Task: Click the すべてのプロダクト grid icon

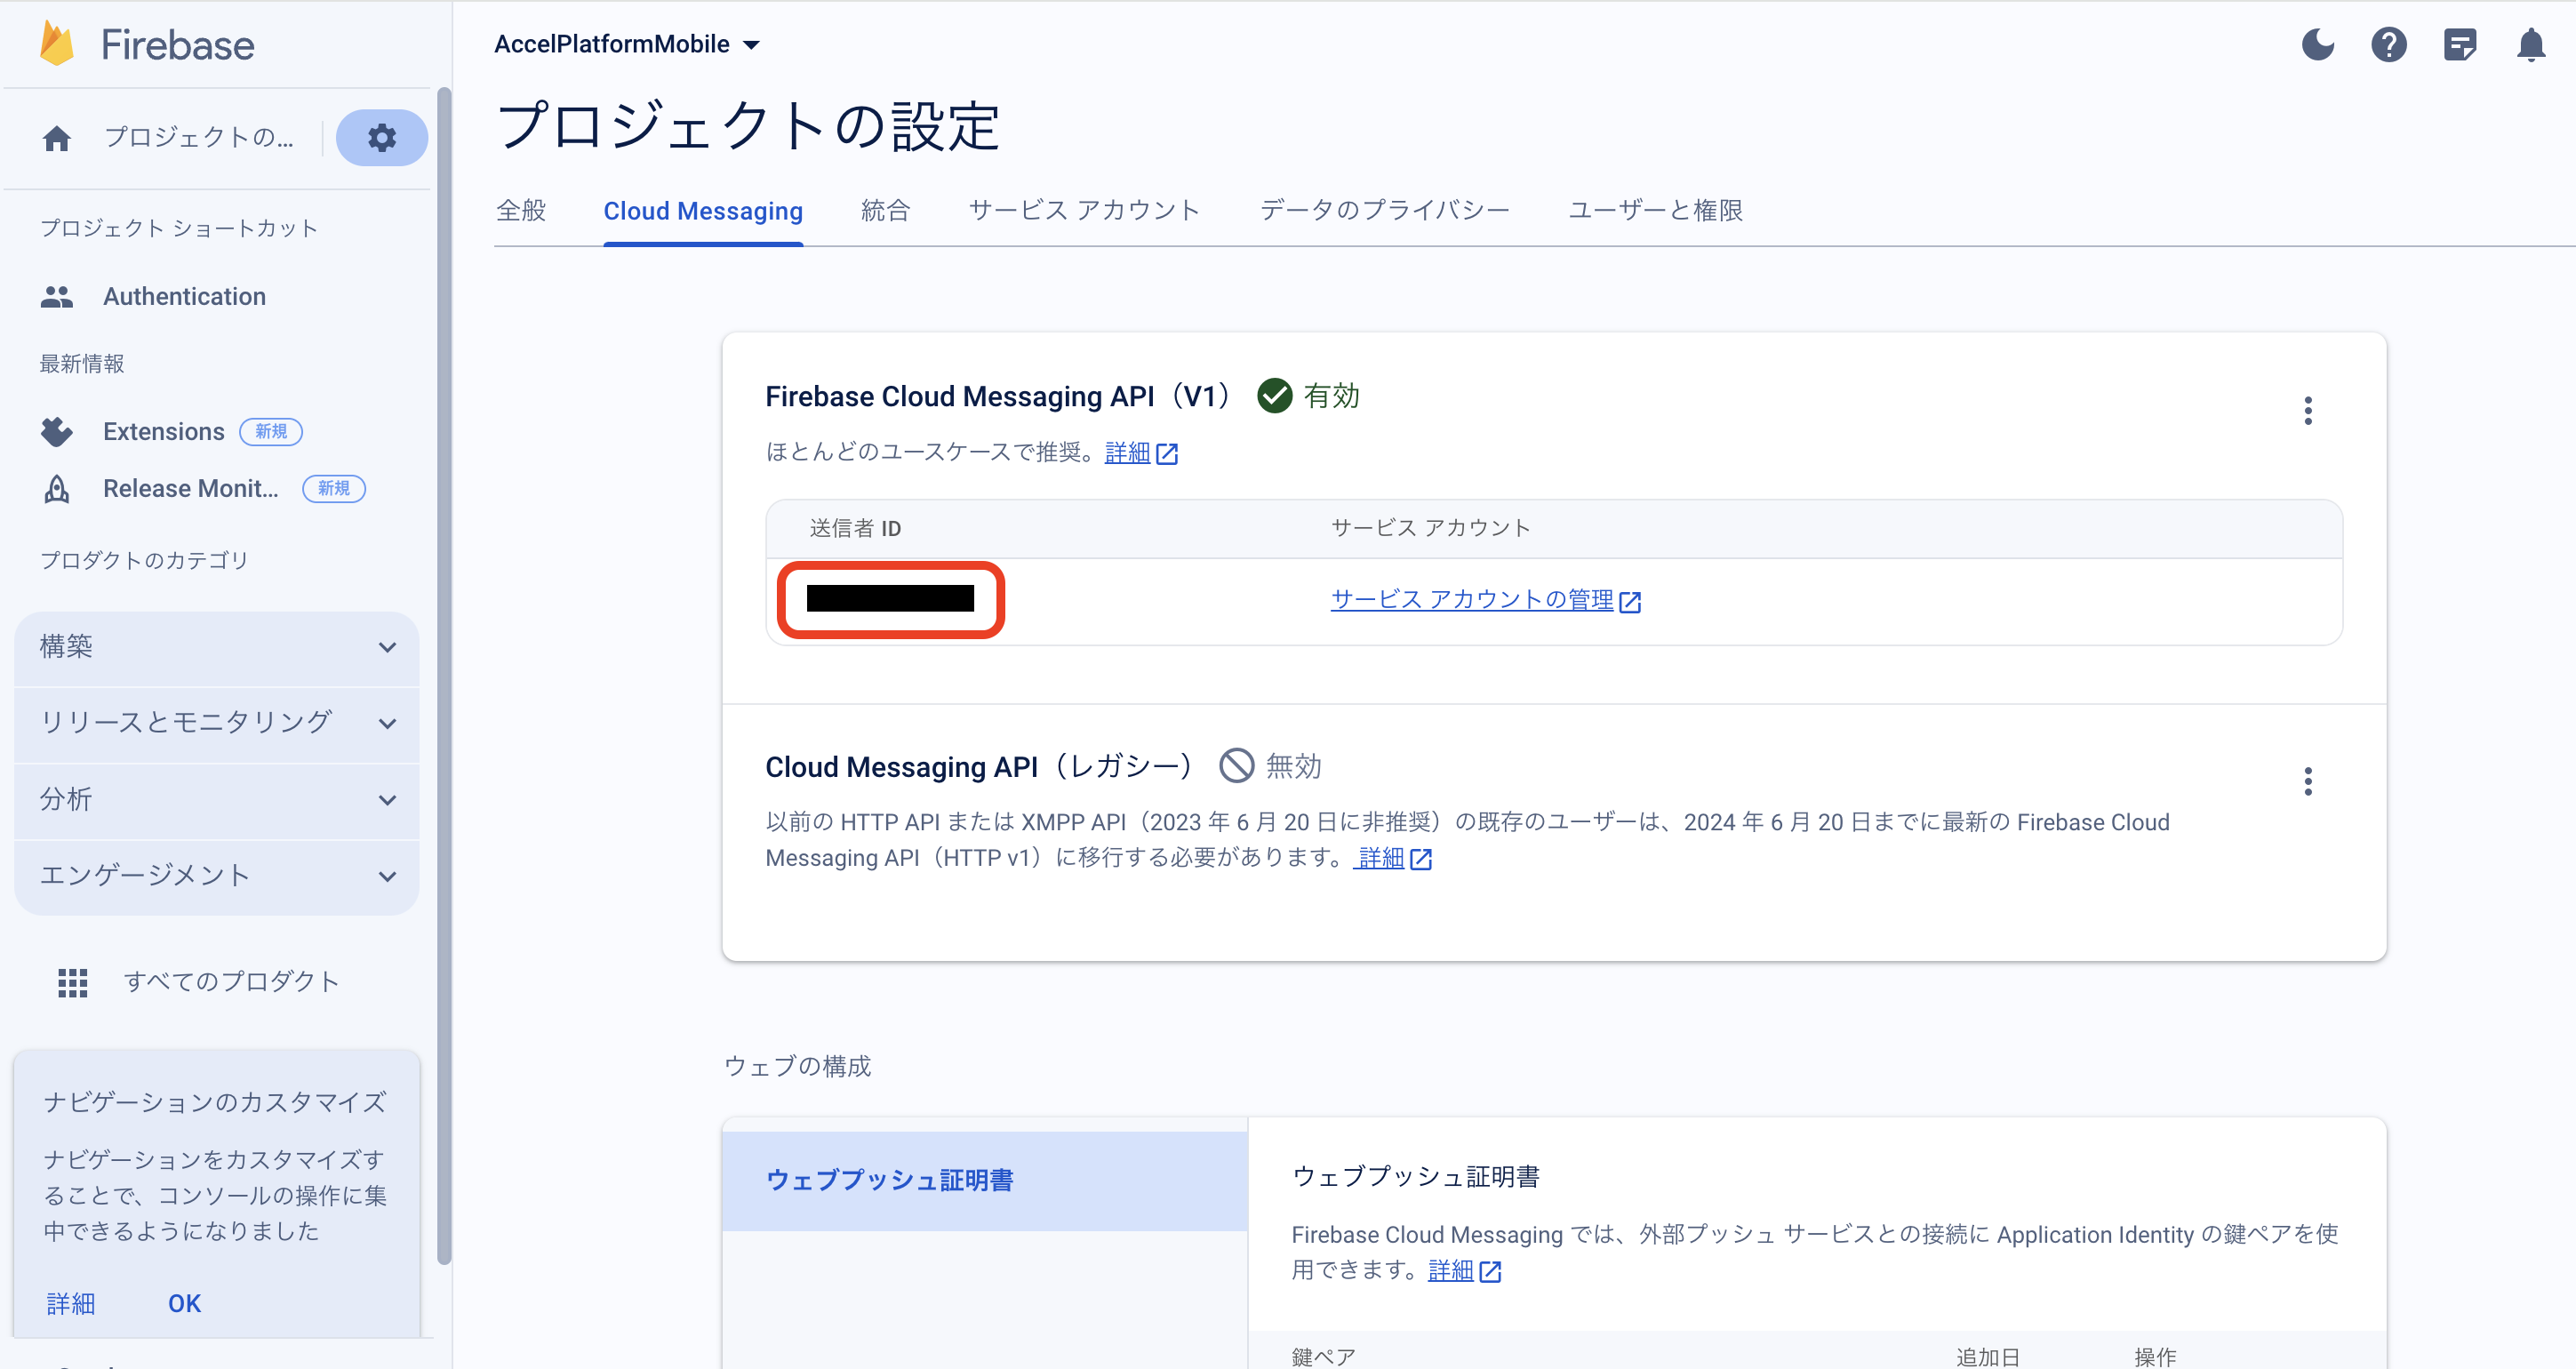Action: click(x=72, y=982)
